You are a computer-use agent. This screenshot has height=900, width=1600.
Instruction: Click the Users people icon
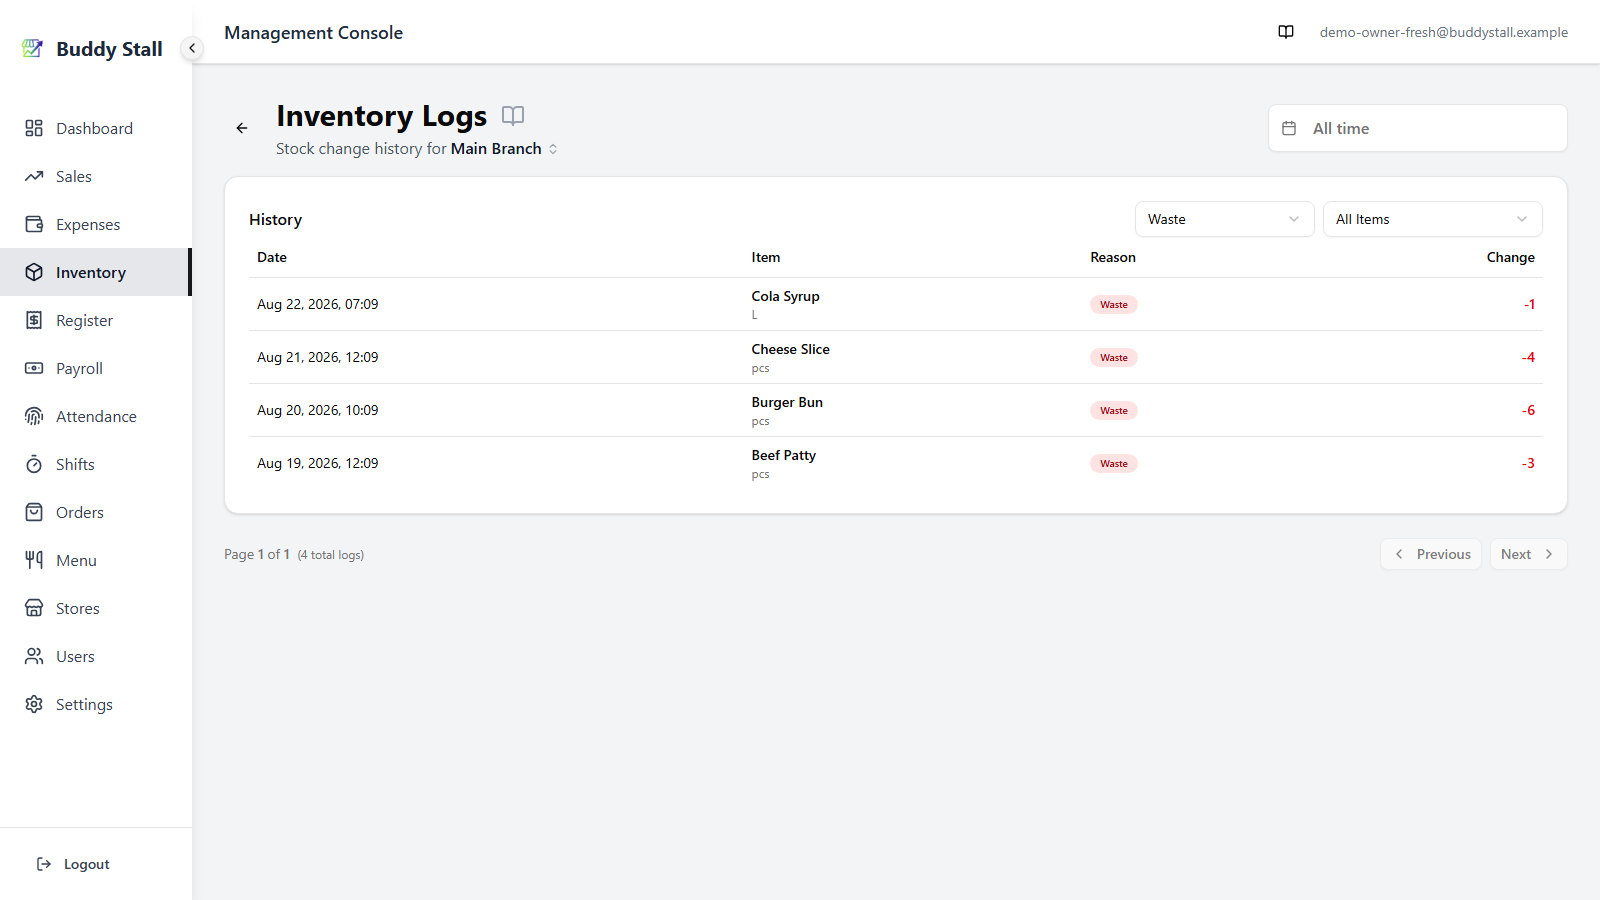click(34, 656)
